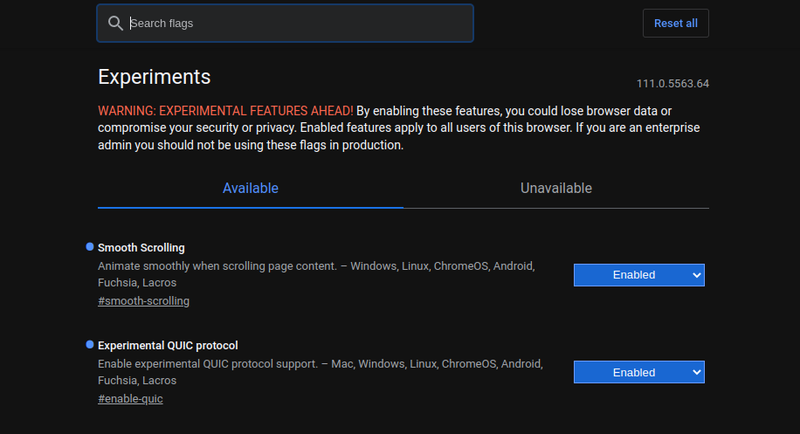
Task: Switch to the Available tab
Action: pos(250,188)
